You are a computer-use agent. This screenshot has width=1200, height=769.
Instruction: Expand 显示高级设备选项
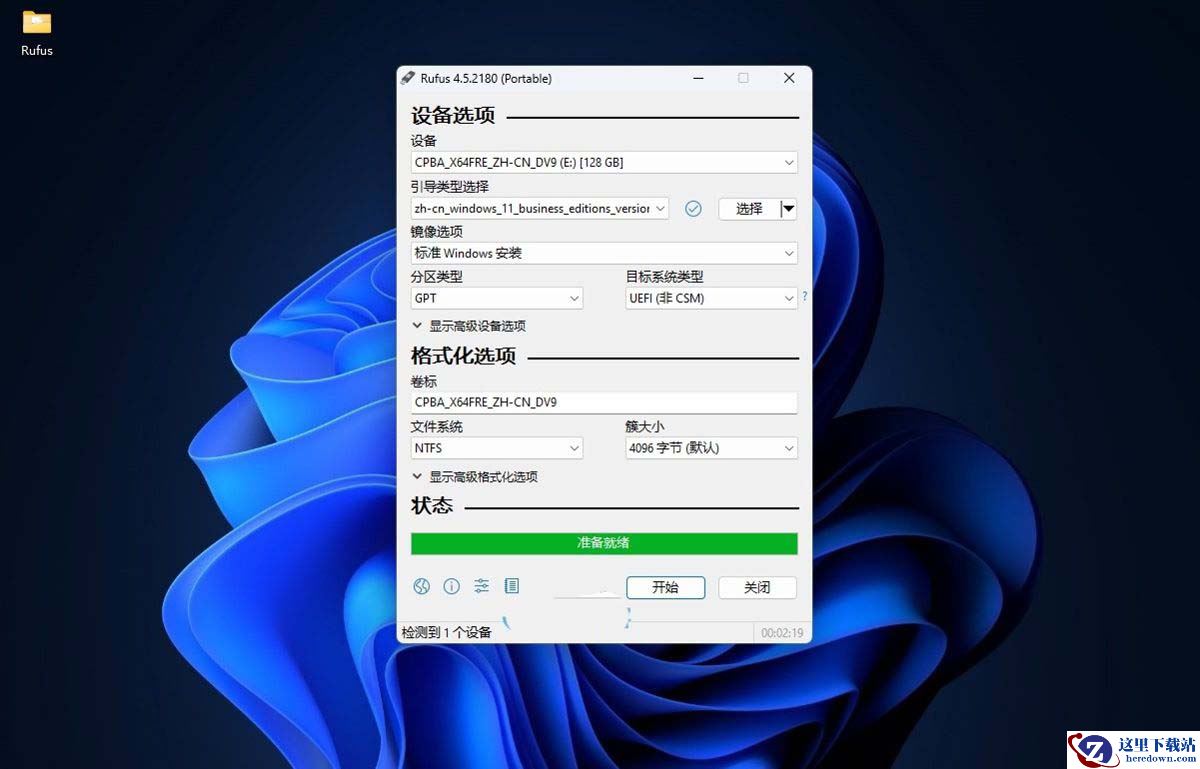[x=469, y=326]
